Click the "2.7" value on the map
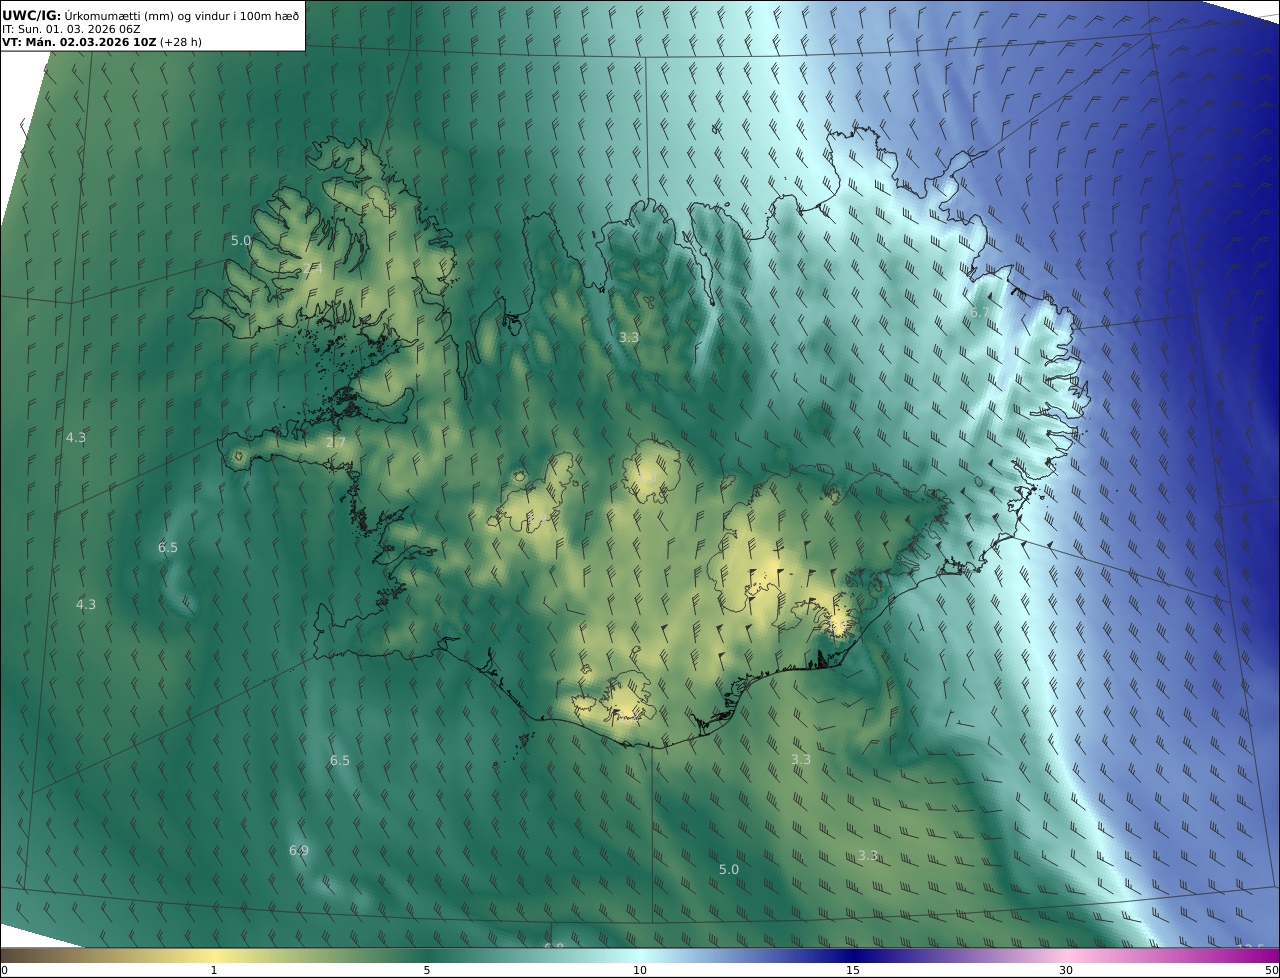 pos(335,443)
